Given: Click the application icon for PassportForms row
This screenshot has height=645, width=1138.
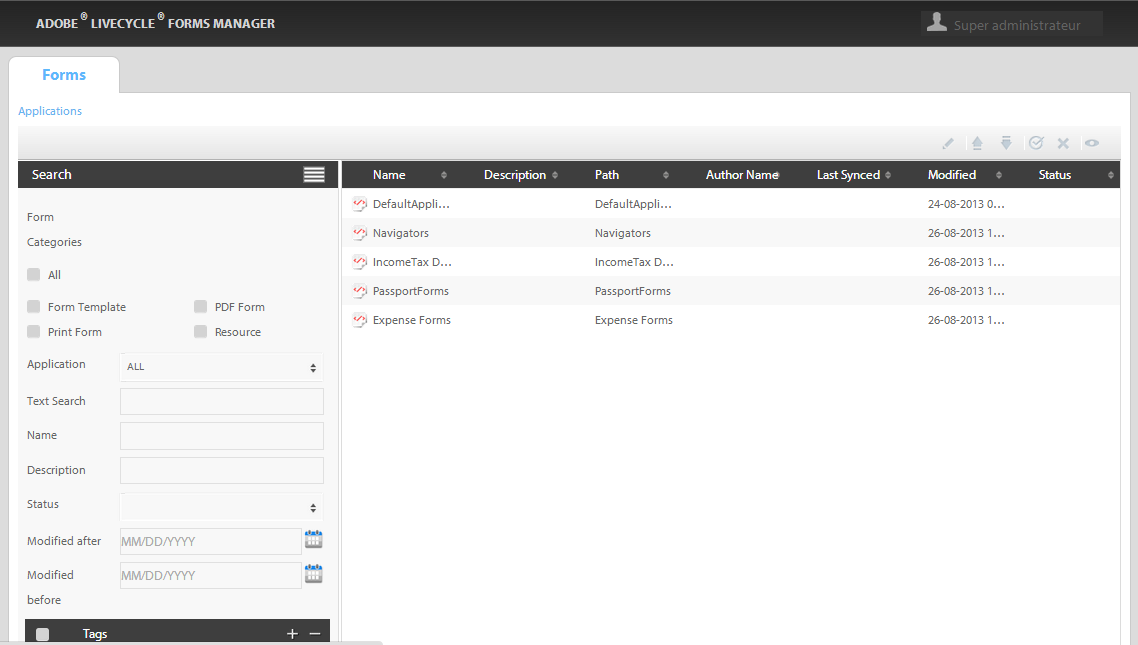Looking at the screenshot, I should (x=359, y=291).
